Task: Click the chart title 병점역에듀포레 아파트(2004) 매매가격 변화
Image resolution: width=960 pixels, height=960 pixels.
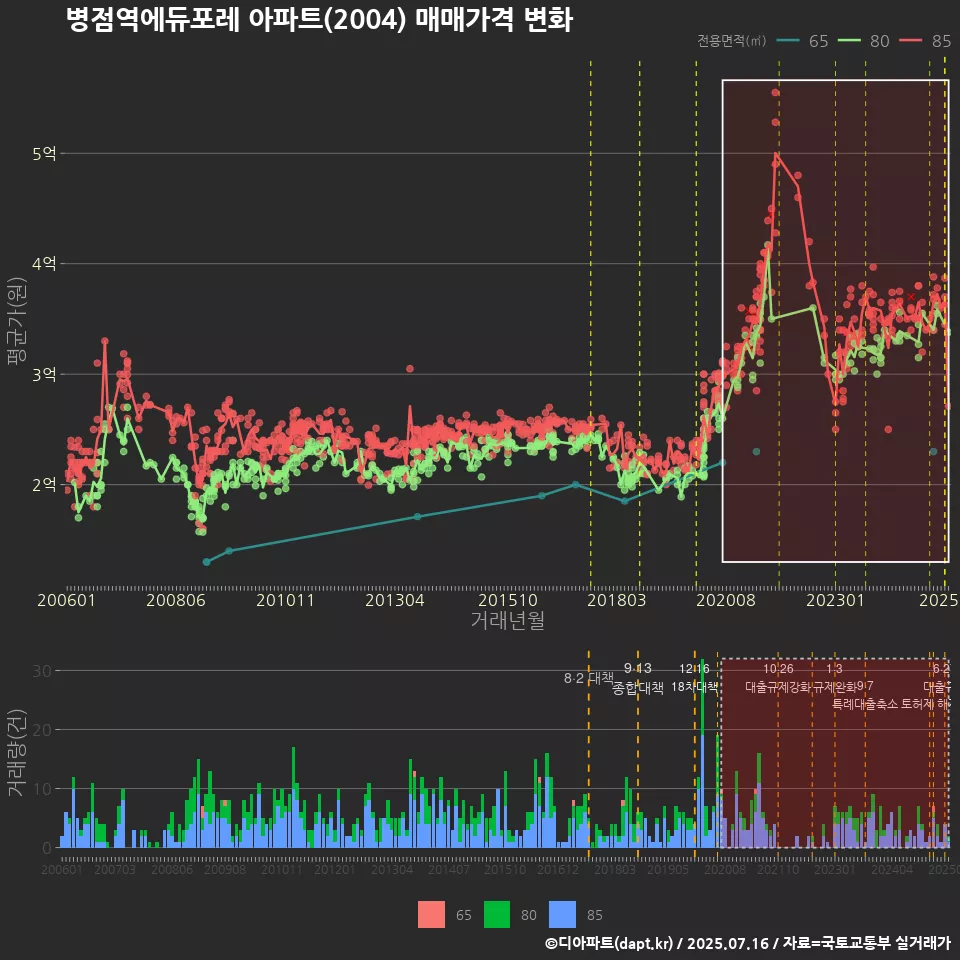Action: click(x=319, y=19)
